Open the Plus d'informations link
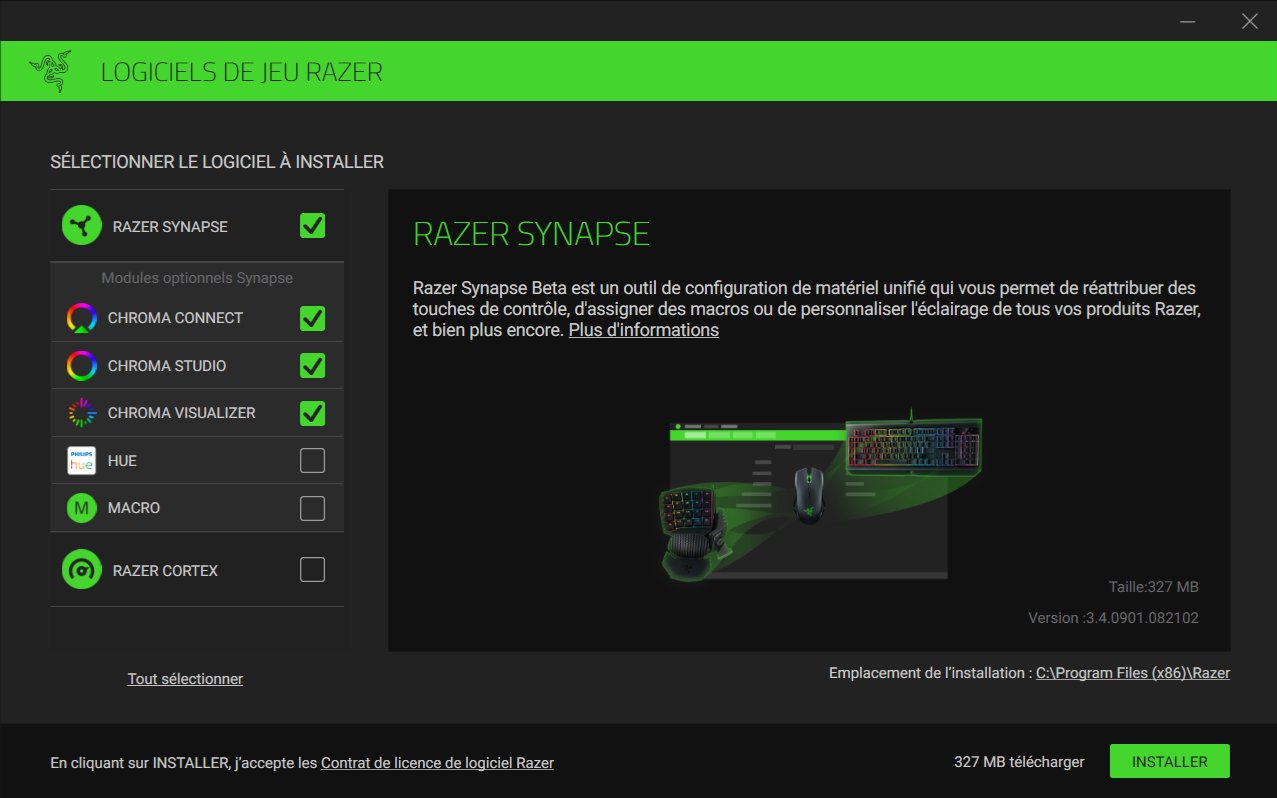Screen dimensions: 1277x798 [643, 329]
